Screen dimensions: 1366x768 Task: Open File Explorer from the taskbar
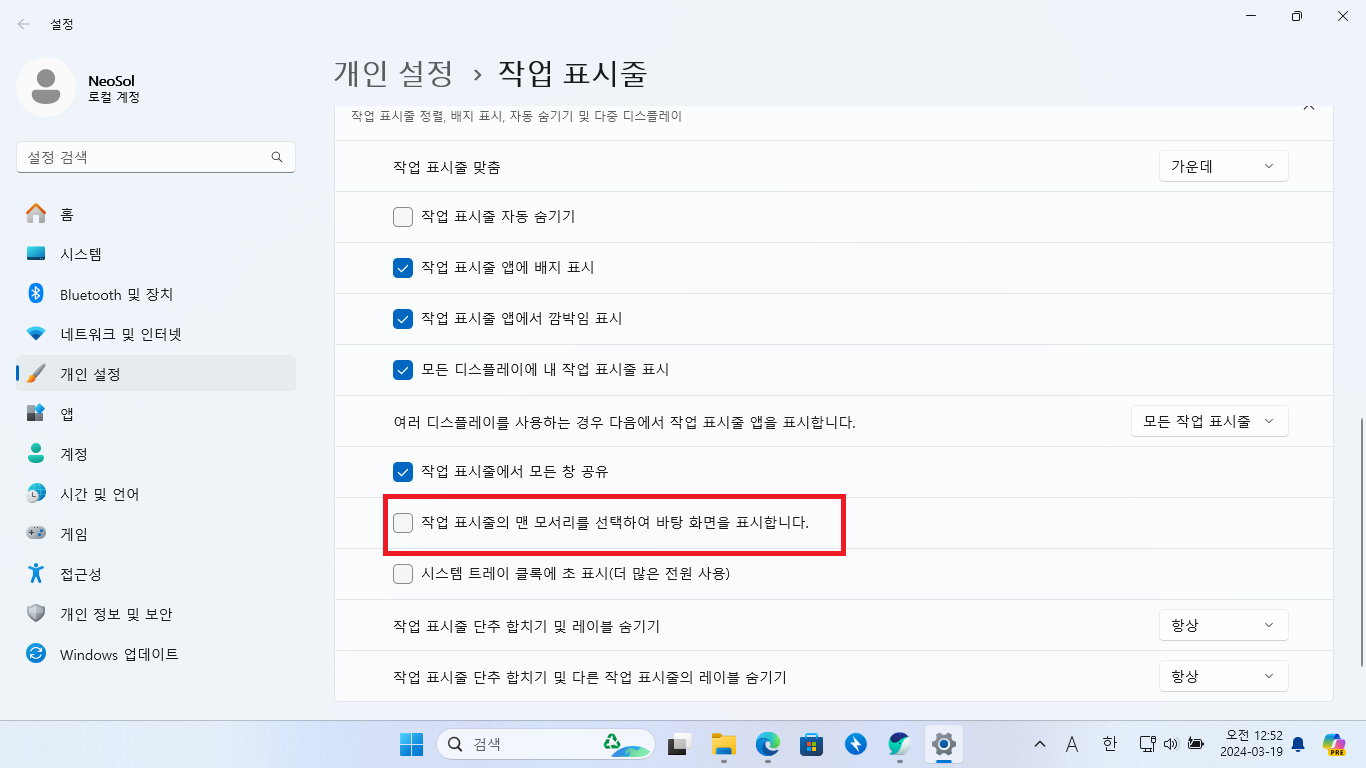722,744
